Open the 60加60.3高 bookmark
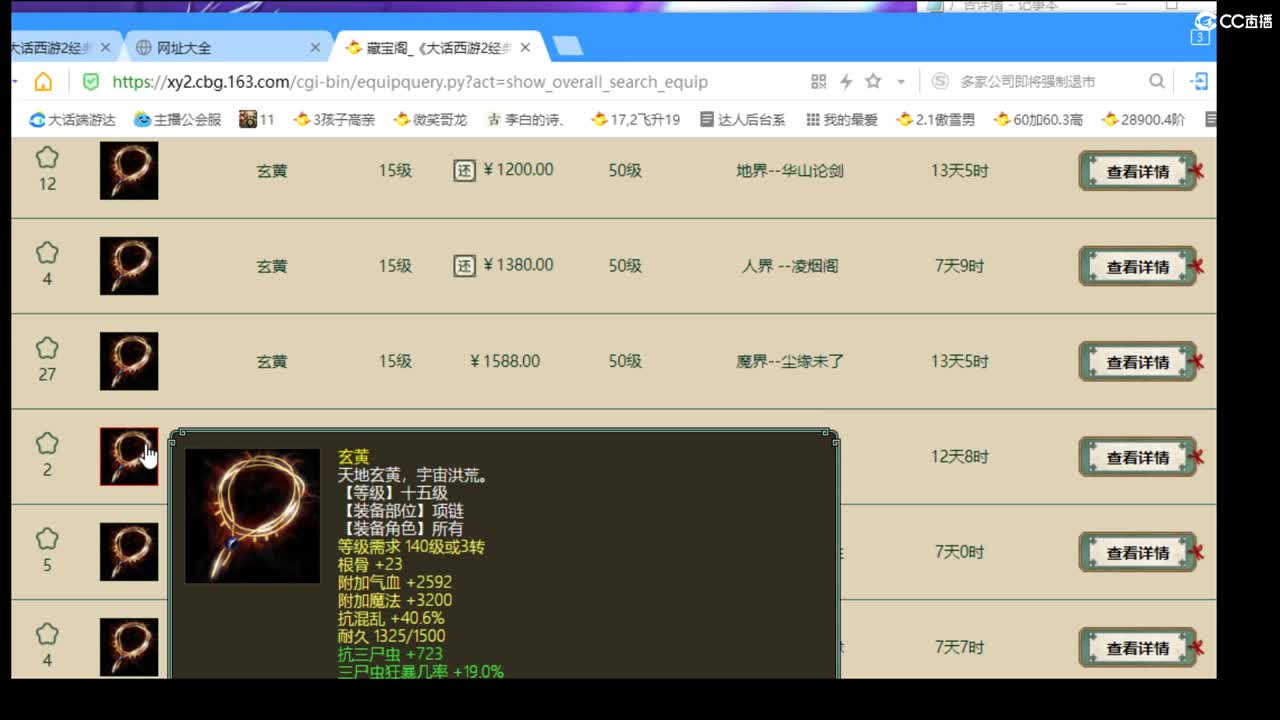This screenshot has height=720, width=1280. (1038, 120)
